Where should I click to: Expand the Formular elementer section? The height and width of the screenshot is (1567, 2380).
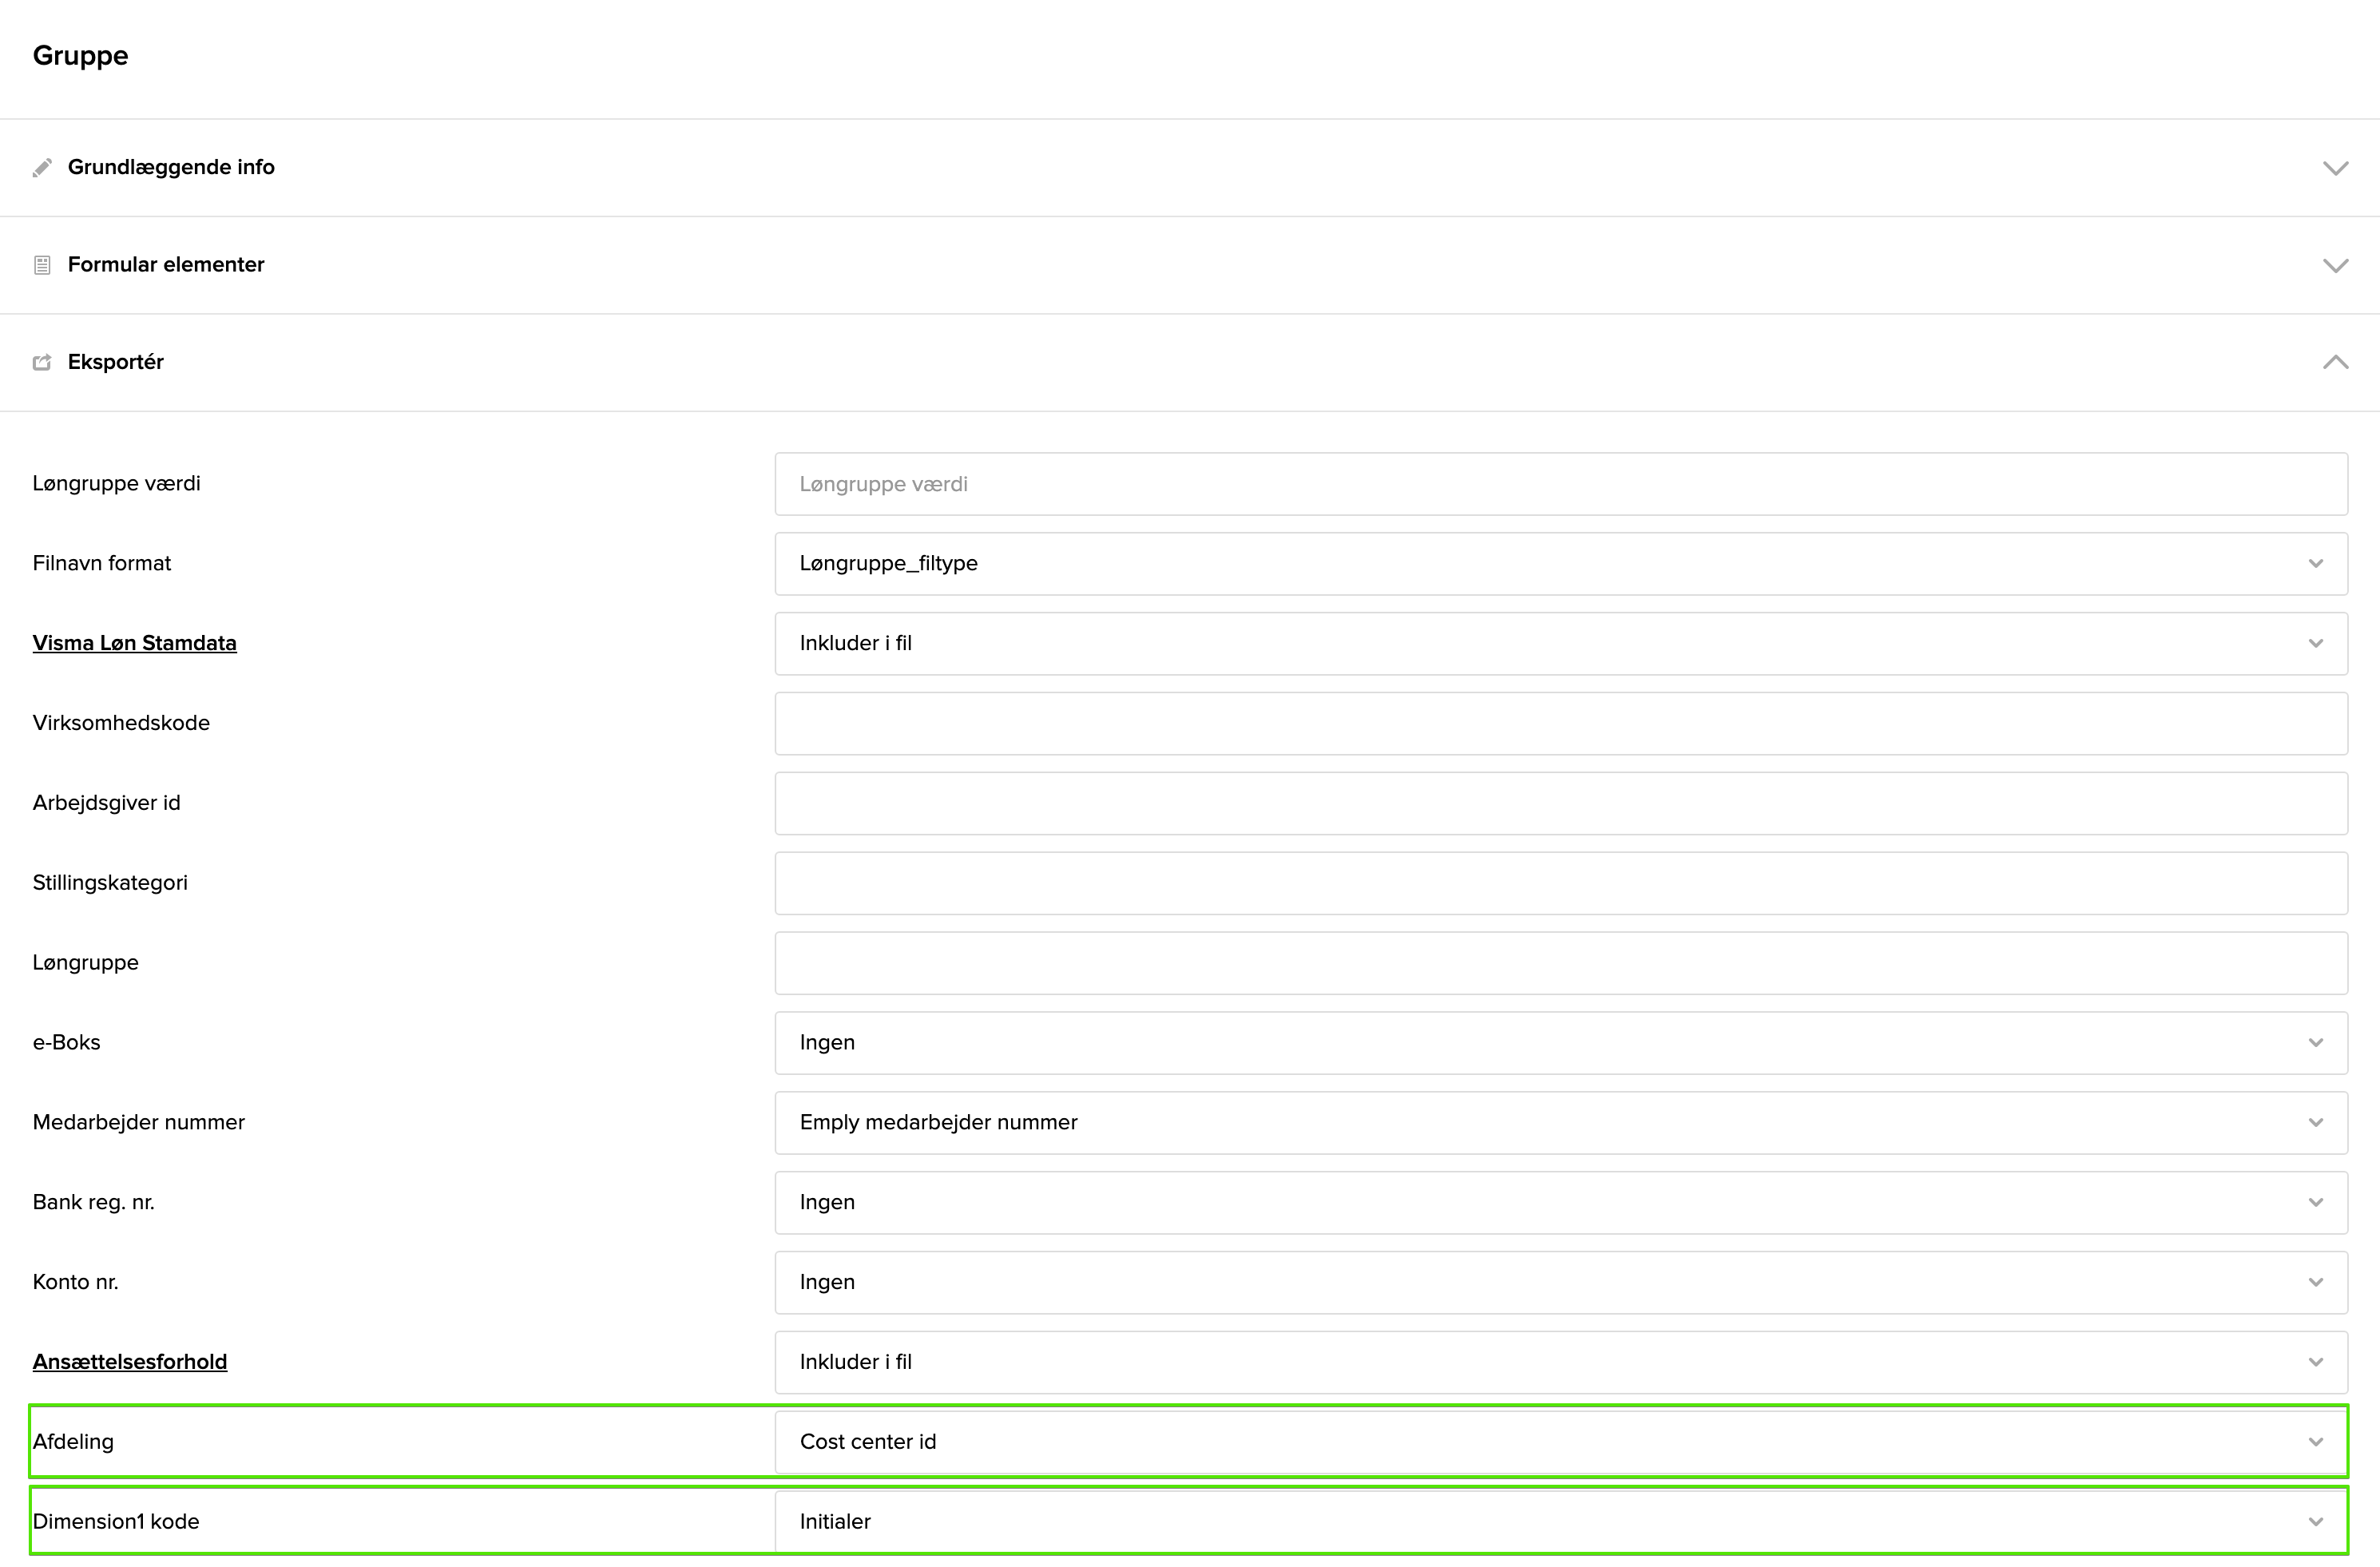[x=2336, y=265]
